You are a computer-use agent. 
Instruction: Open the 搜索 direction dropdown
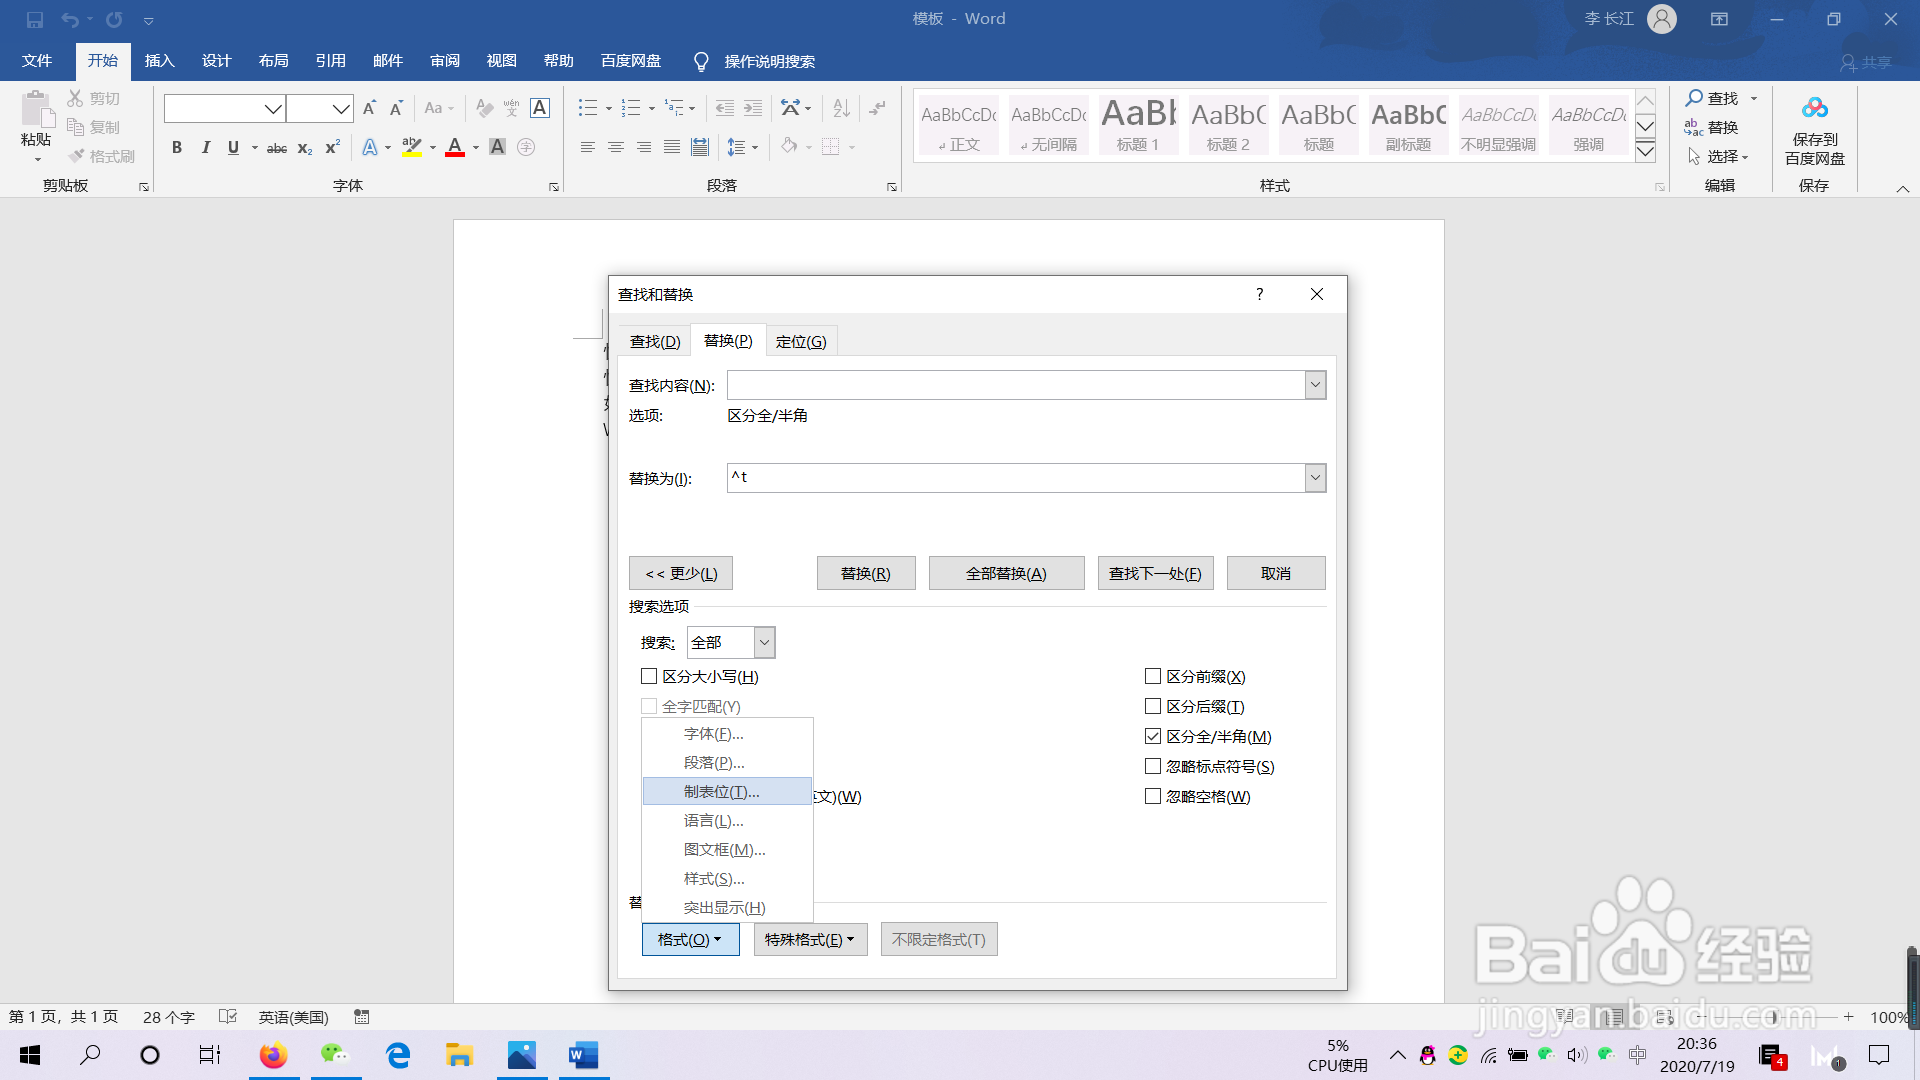[x=764, y=642]
